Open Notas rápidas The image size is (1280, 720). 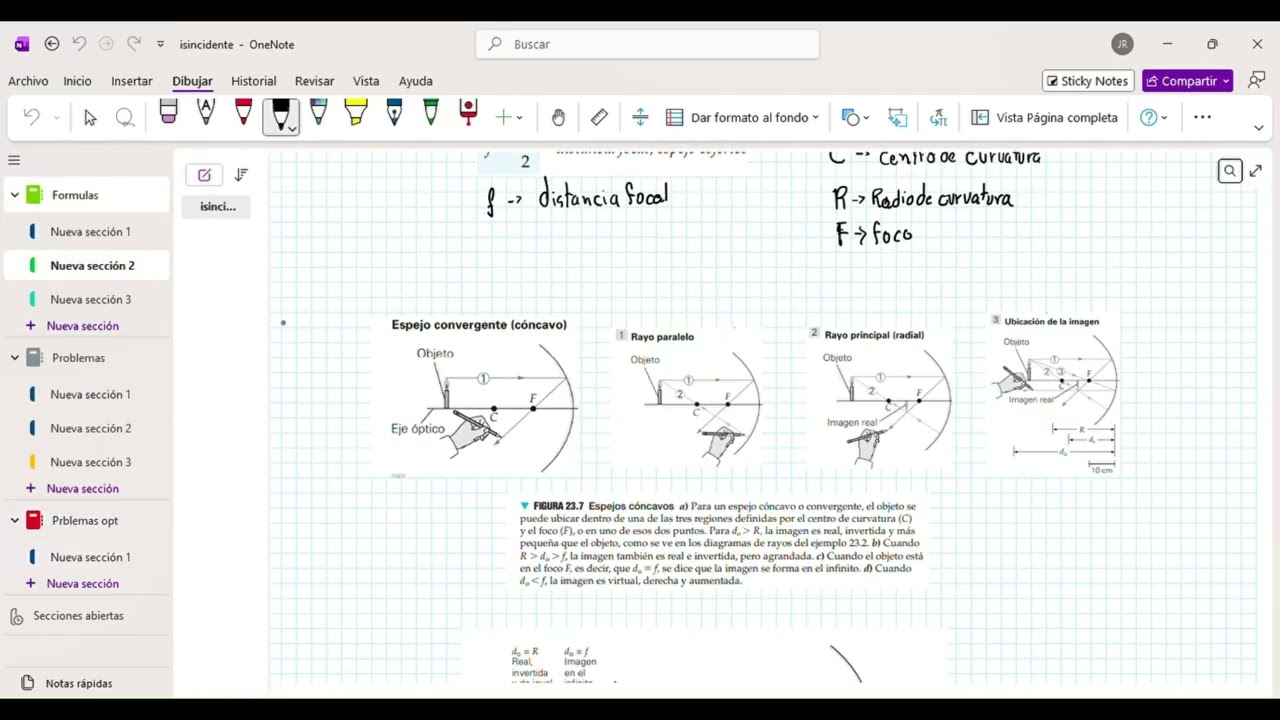[x=79, y=684]
